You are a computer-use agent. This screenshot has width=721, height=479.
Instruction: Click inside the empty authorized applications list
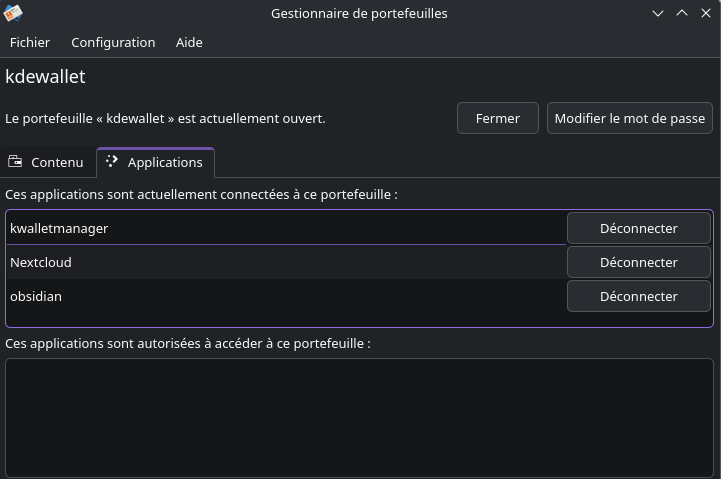359,415
